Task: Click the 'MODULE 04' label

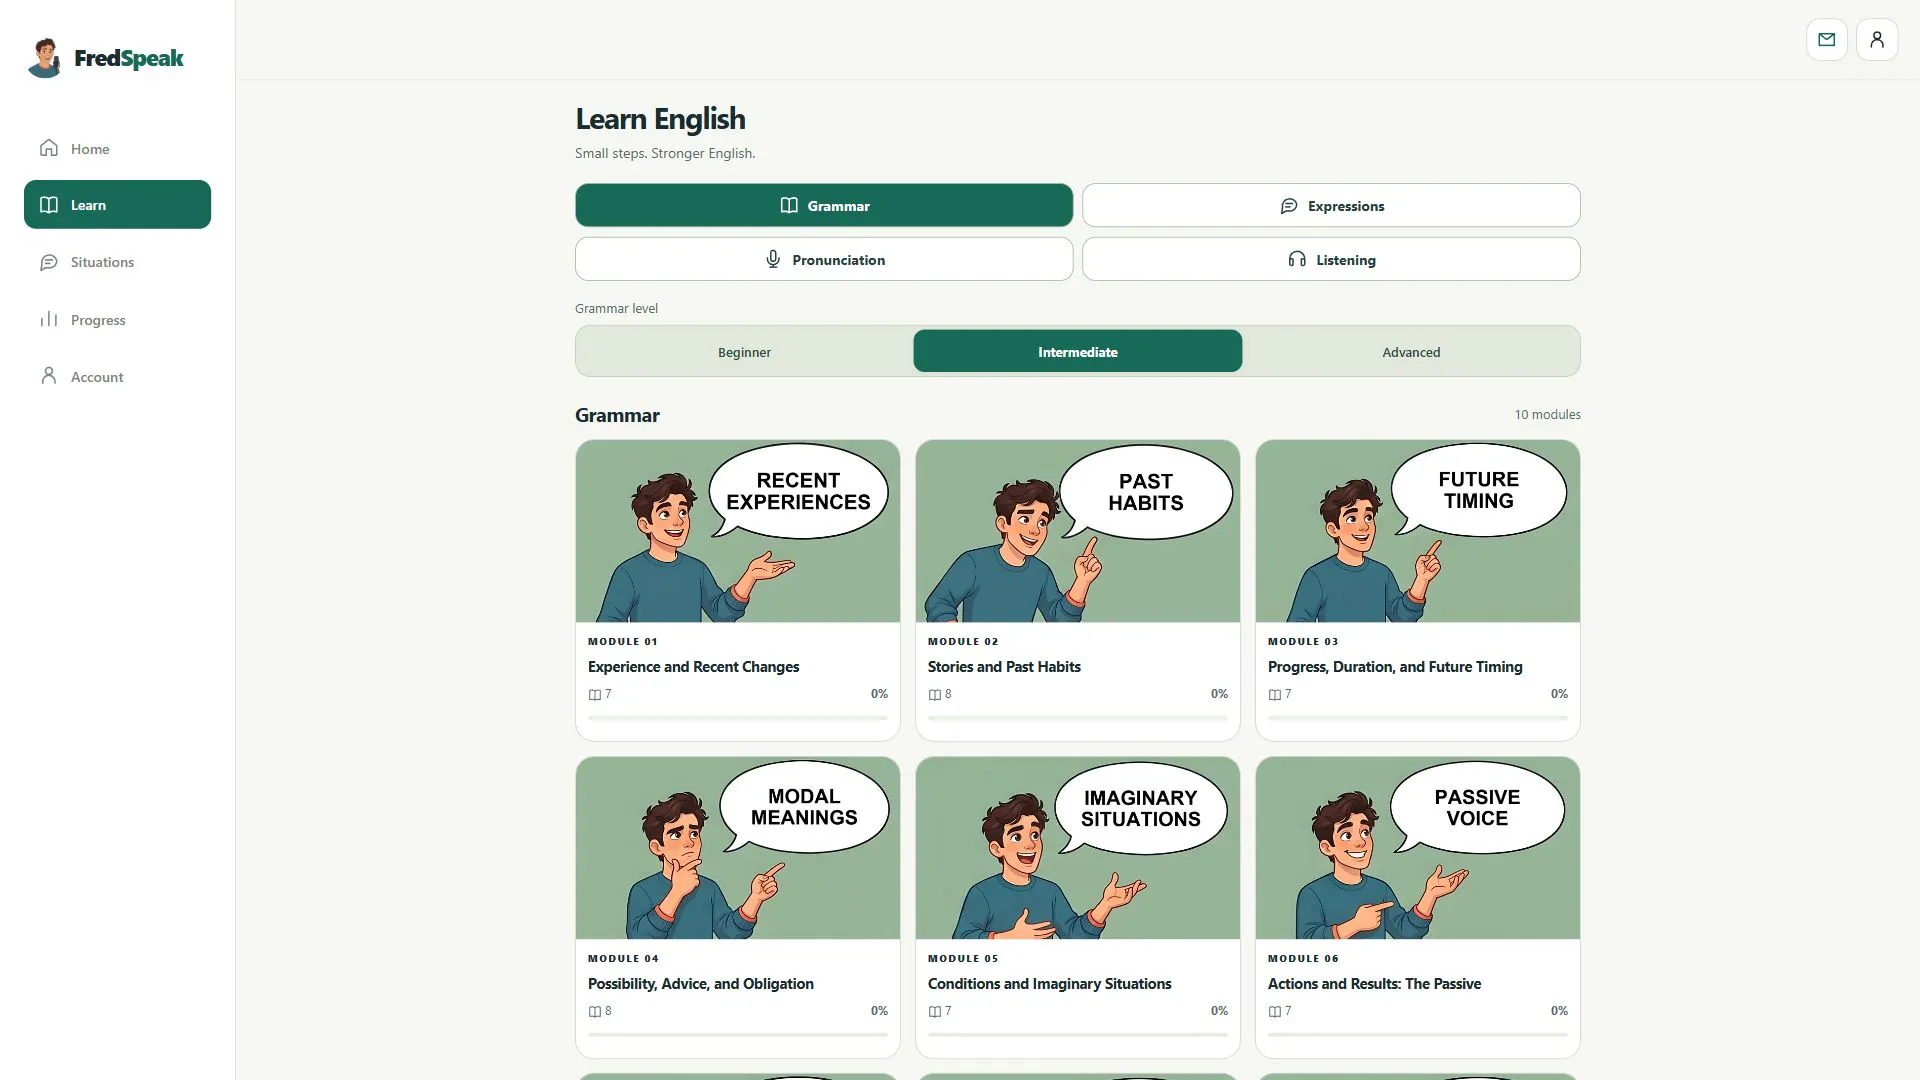Action: [x=623, y=959]
